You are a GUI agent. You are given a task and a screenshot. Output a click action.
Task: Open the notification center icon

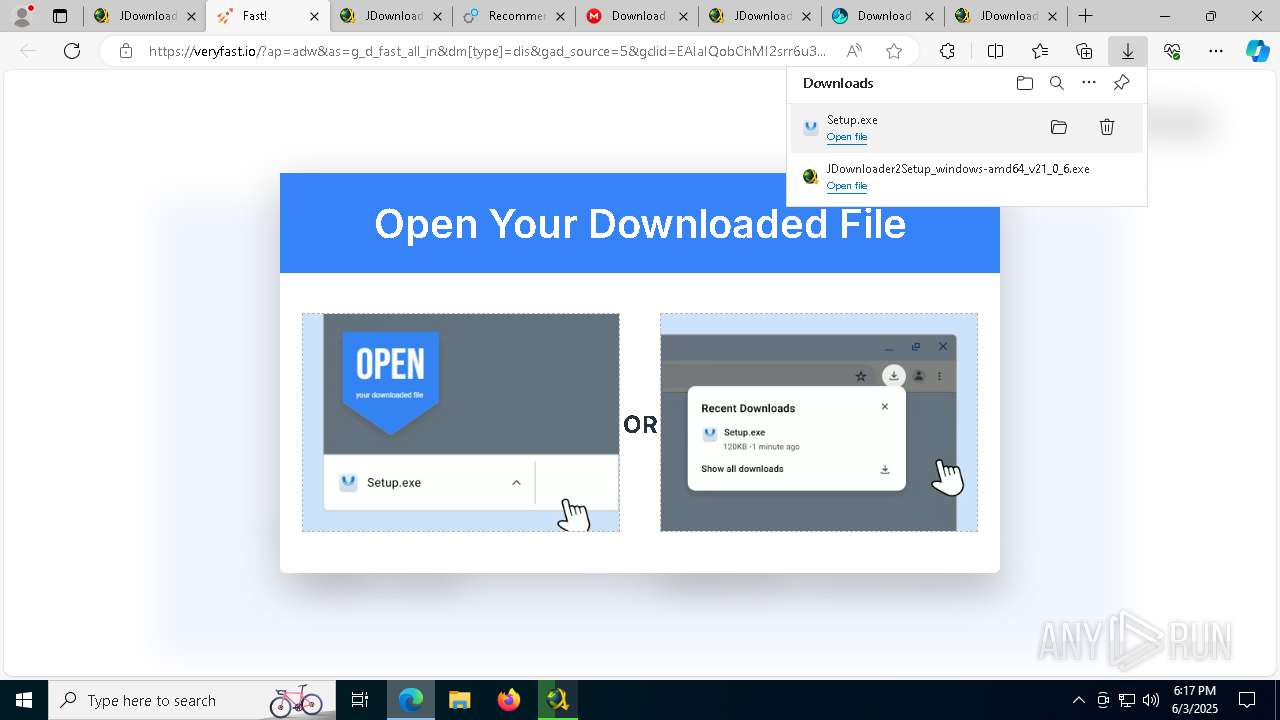pyautogui.click(x=1247, y=700)
